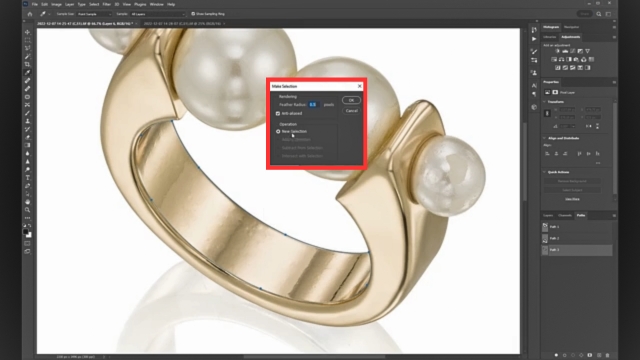
Task: Click the search icon at top right
Action: (599, 14)
